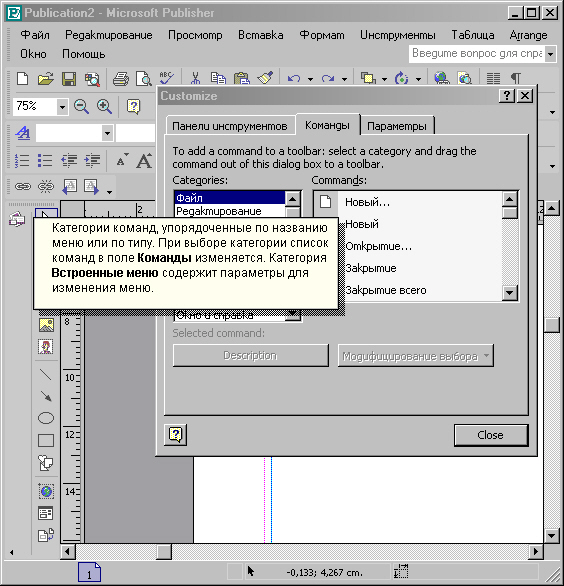Click the Undo arrow icon

(294, 78)
